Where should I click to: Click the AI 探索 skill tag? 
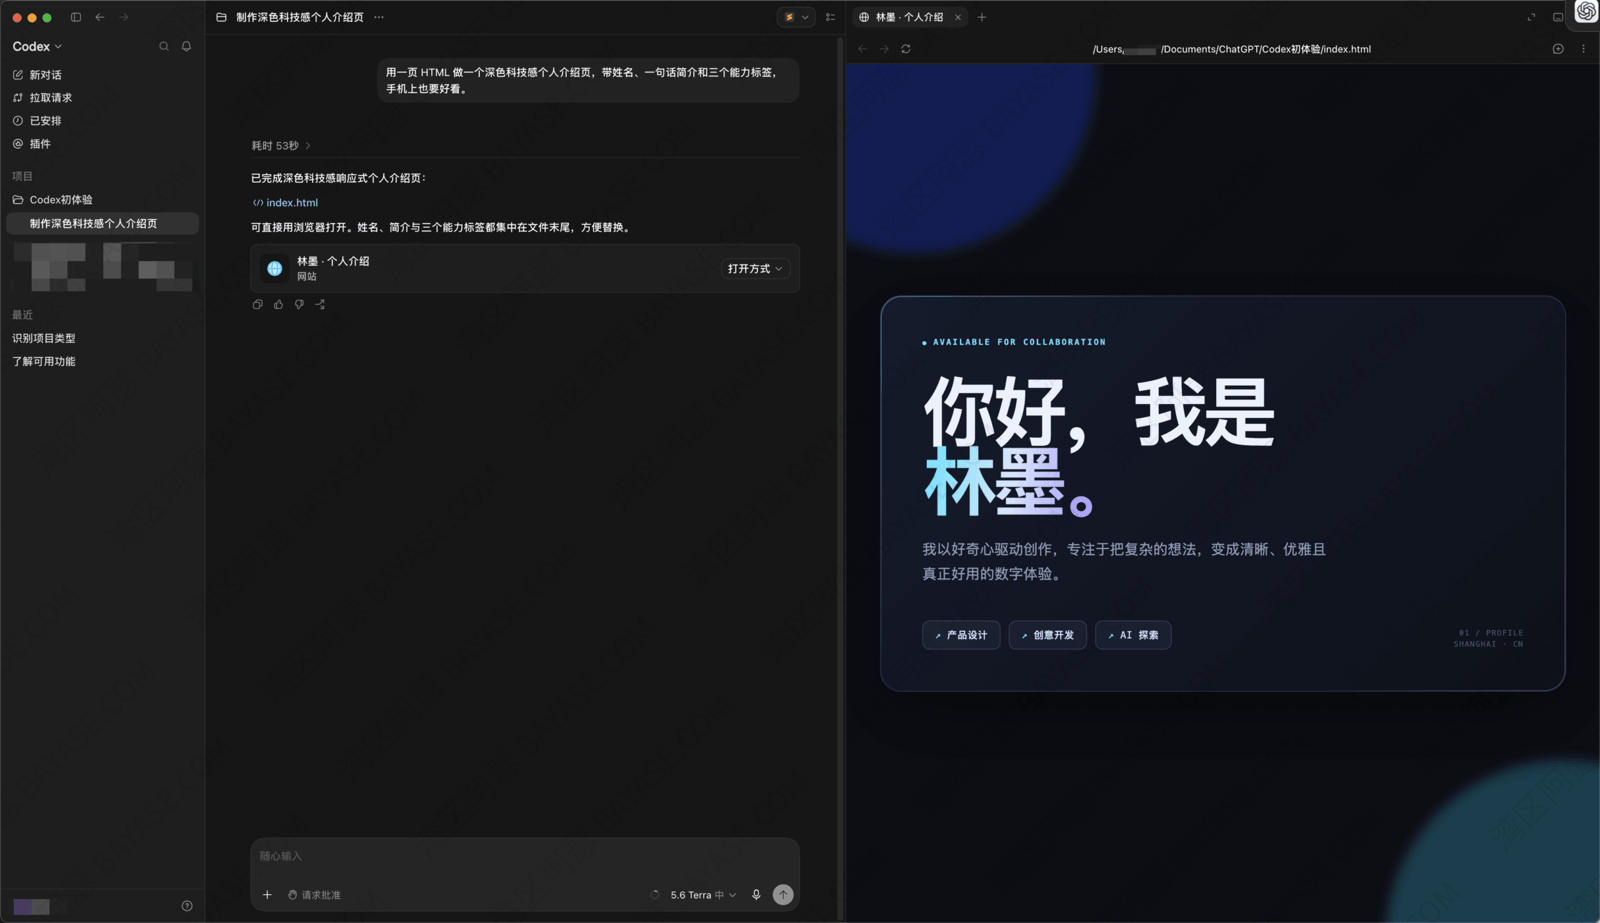click(1133, 635)
